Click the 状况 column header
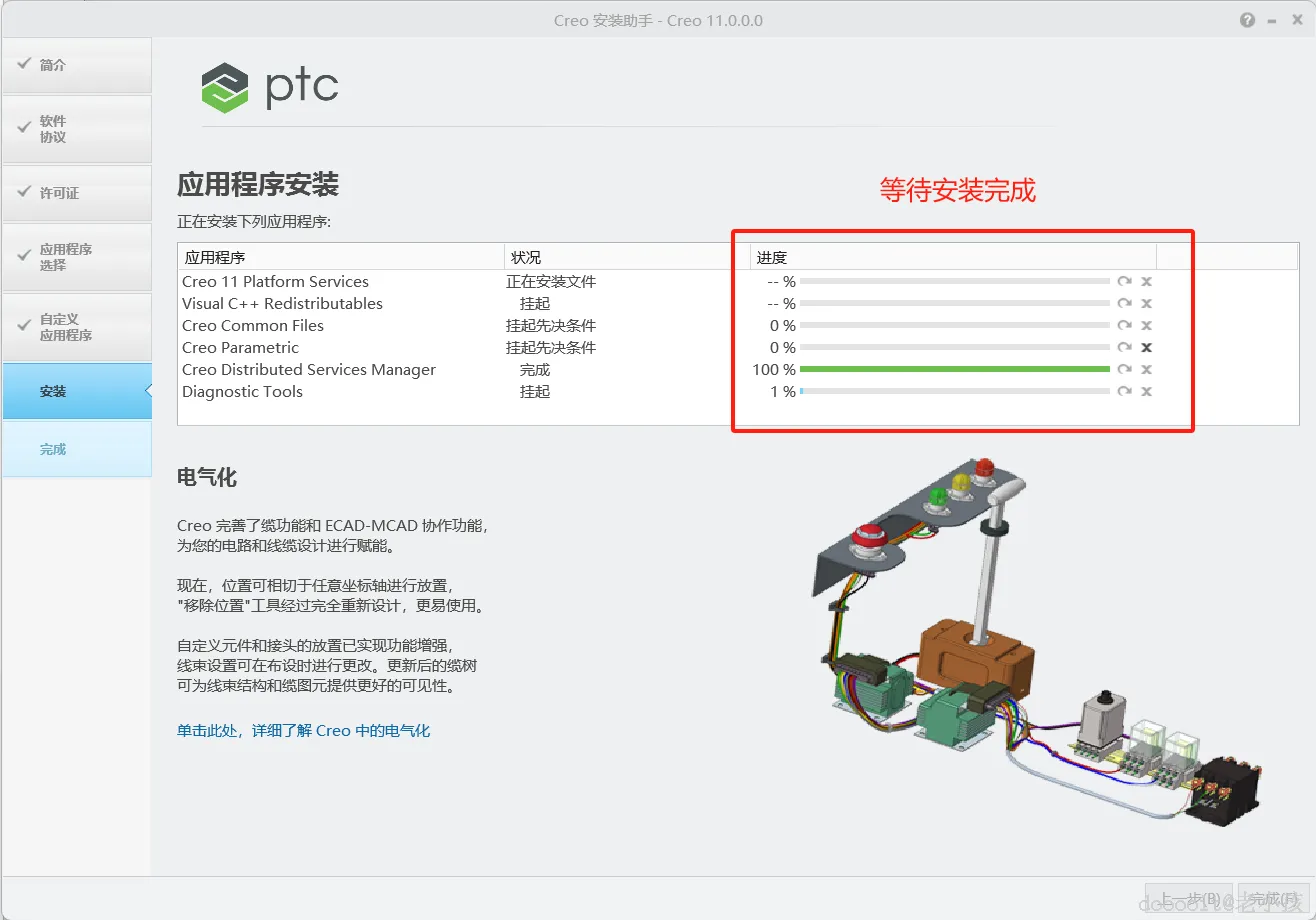The image size is (1316, 920). [x=628, y=257]
